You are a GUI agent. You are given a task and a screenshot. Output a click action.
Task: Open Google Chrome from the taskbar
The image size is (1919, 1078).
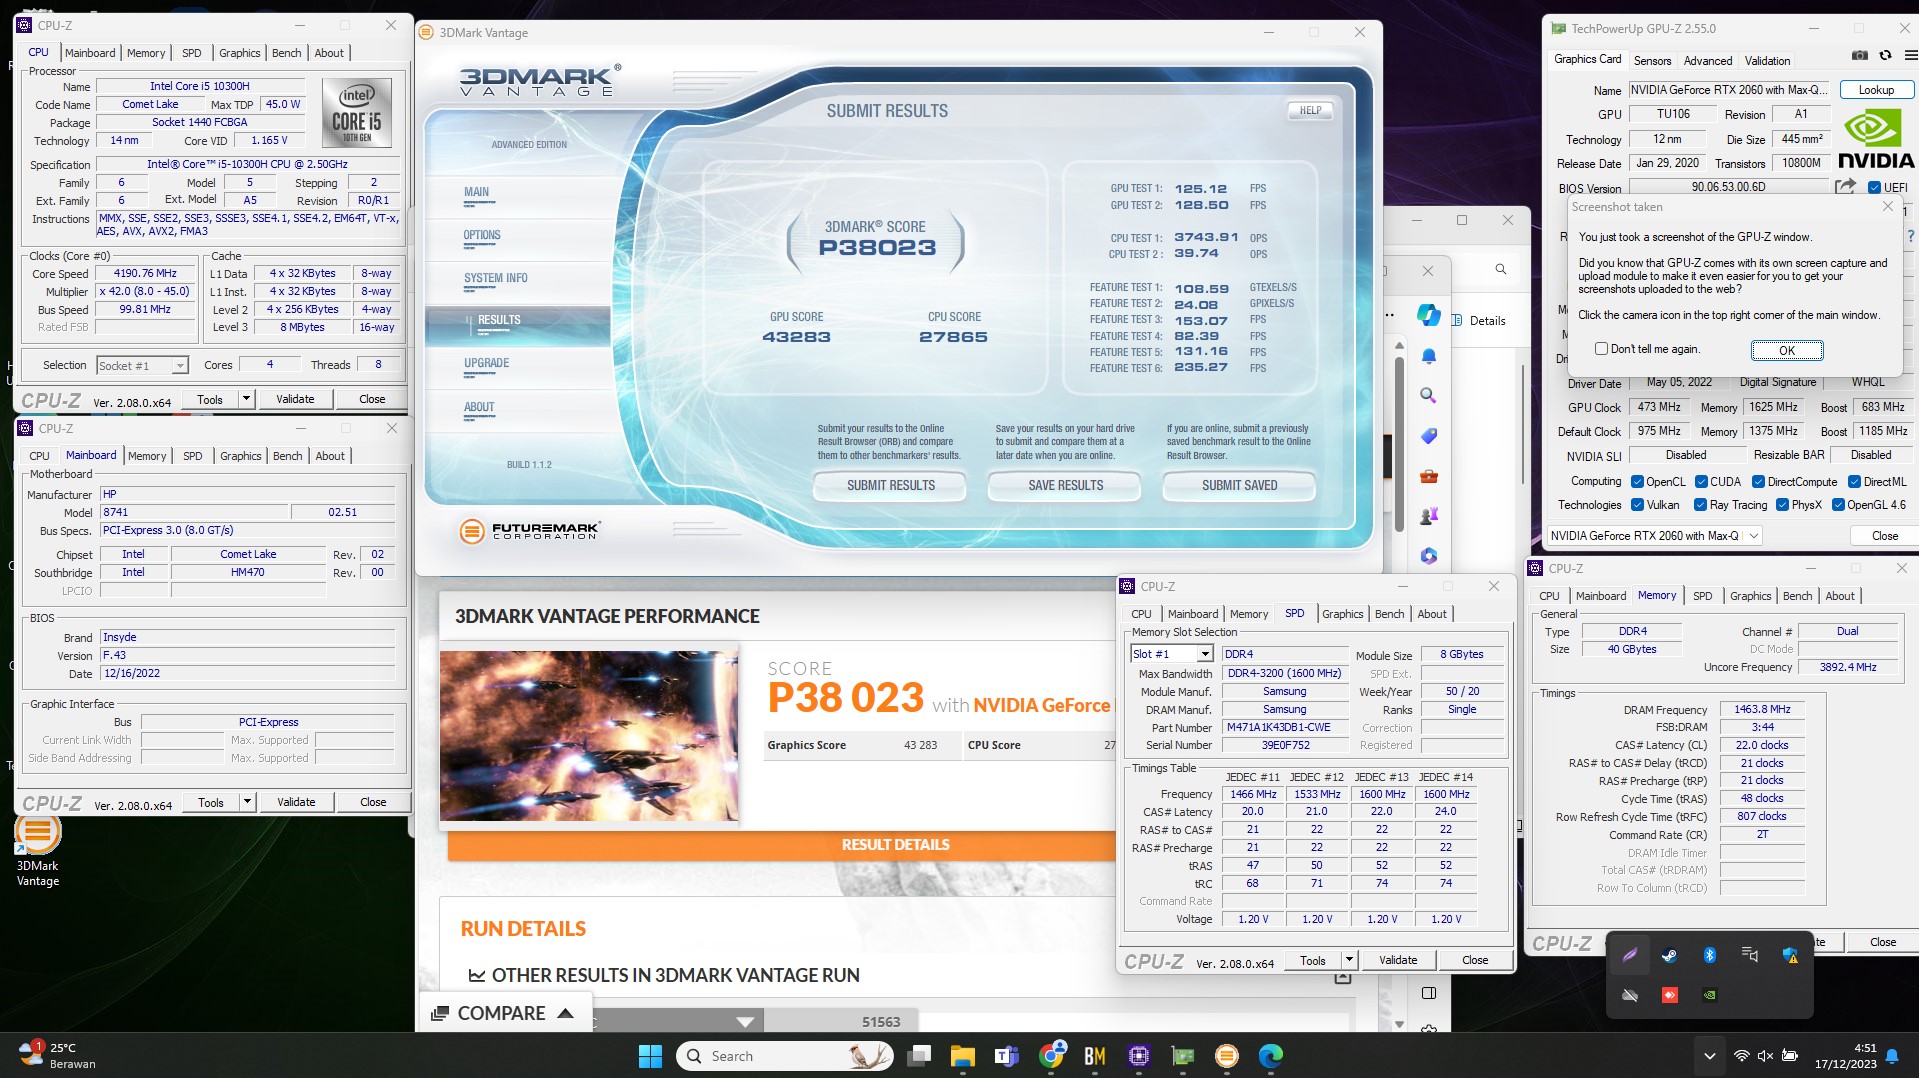pos(1051,1055)
